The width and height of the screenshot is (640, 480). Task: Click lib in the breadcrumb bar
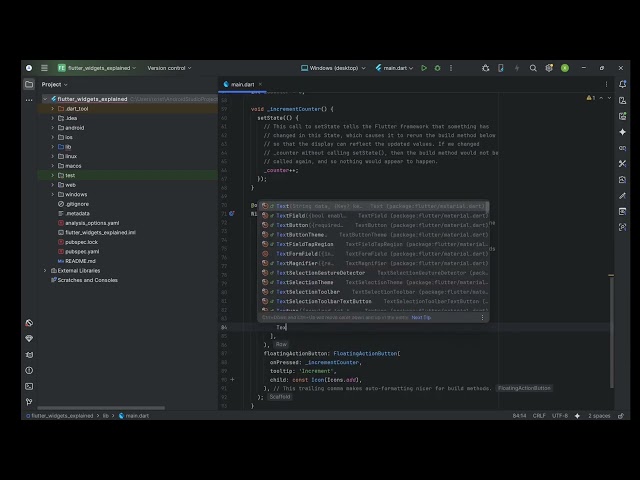(106, 416)
